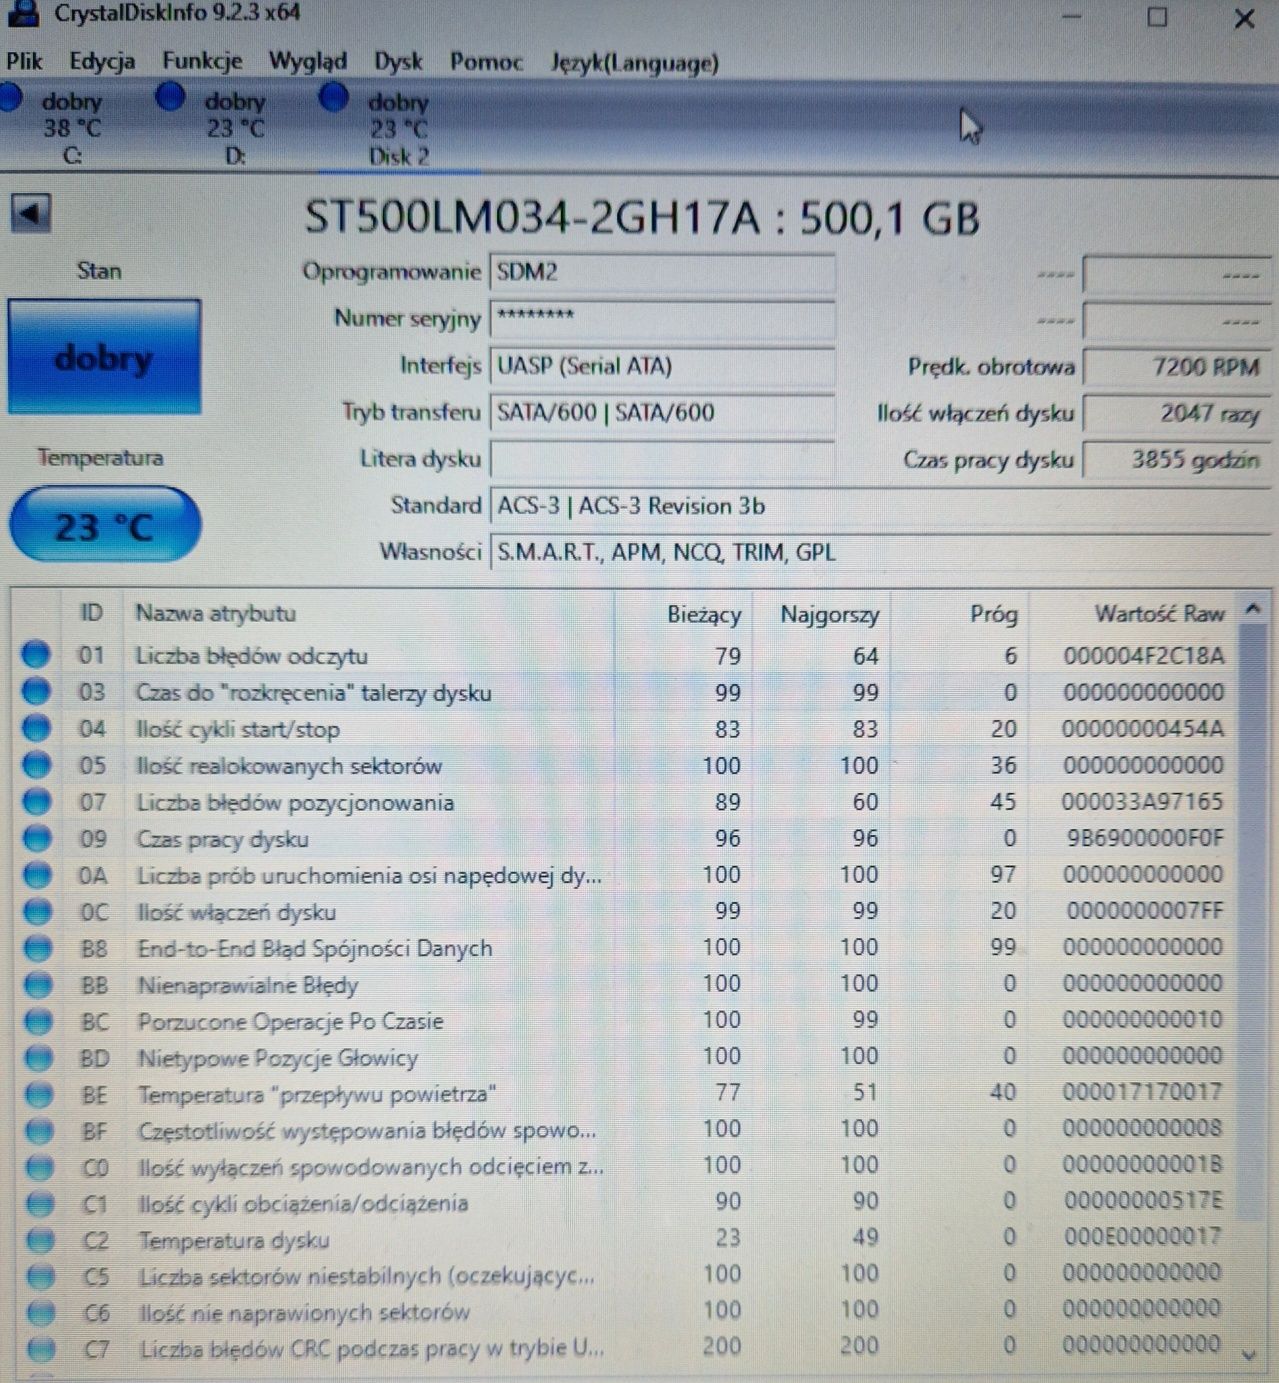Click status icon for attribute 05
The width and height of the screenshot is (1279, 1383).
pos(36,765)
